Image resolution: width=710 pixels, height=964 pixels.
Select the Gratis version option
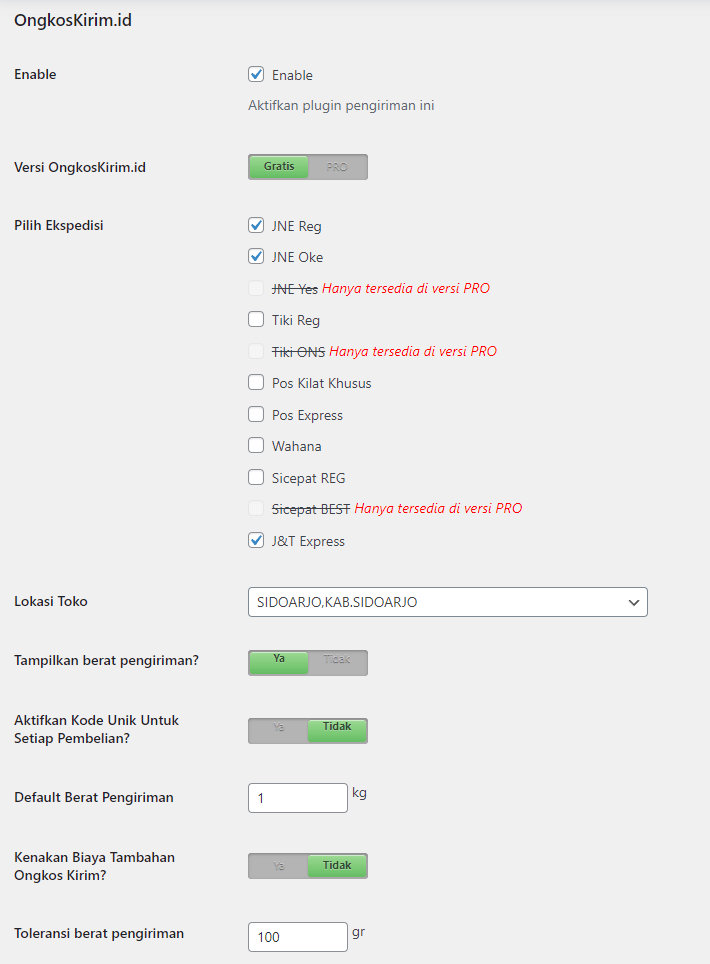click(279, 167)
